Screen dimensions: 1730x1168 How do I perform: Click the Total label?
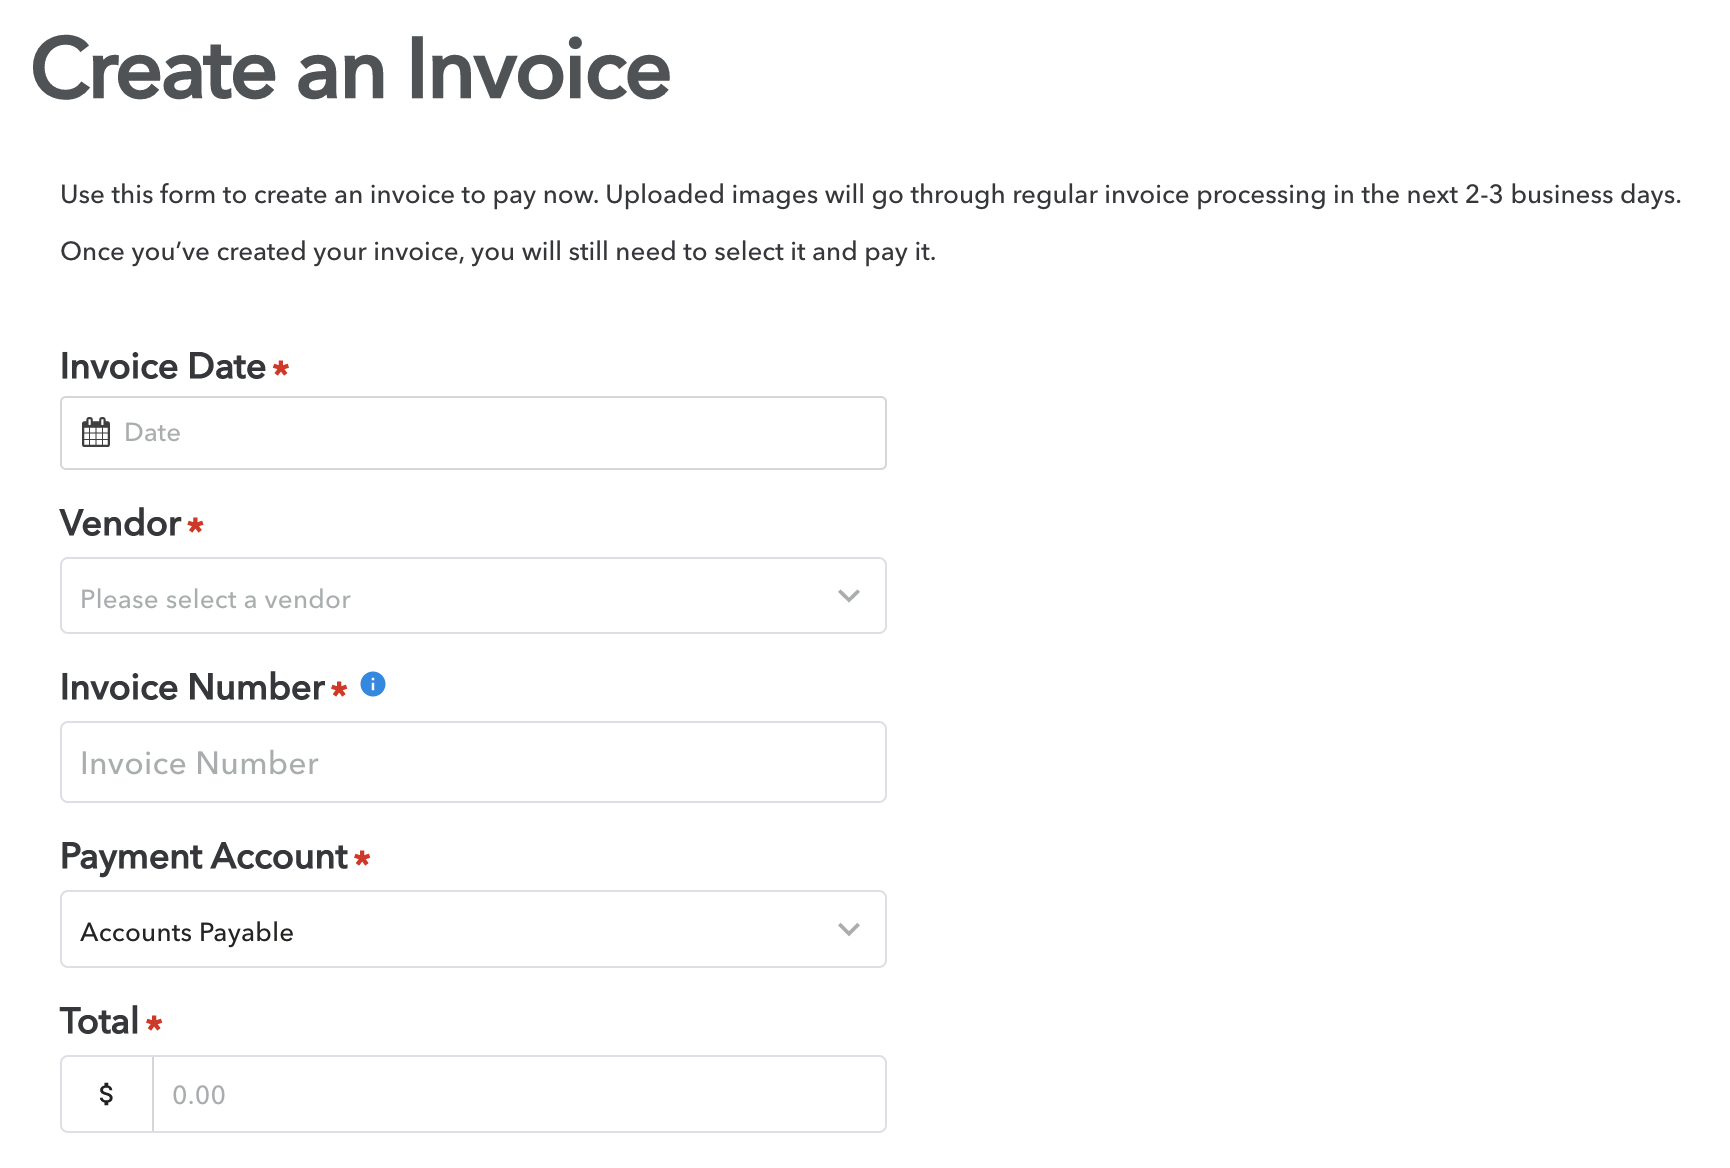pos(99,1021)
